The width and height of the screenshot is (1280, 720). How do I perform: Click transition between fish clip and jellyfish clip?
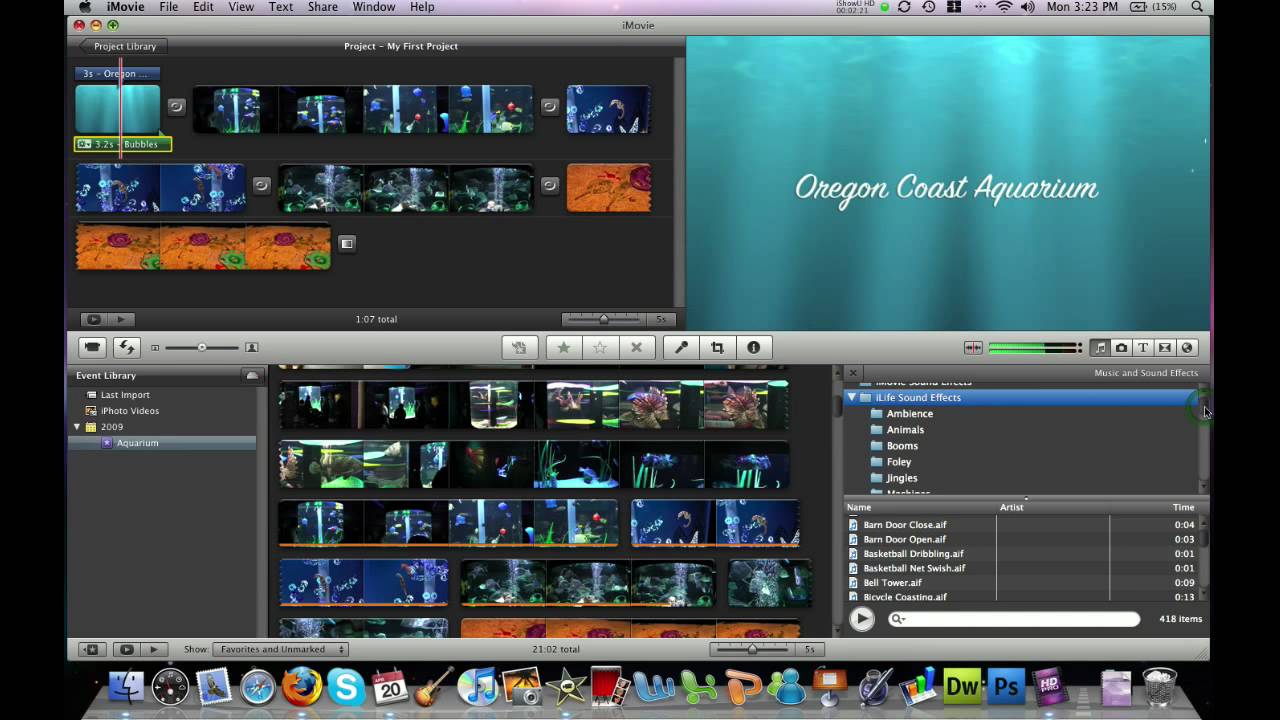(x=550, y=106)
